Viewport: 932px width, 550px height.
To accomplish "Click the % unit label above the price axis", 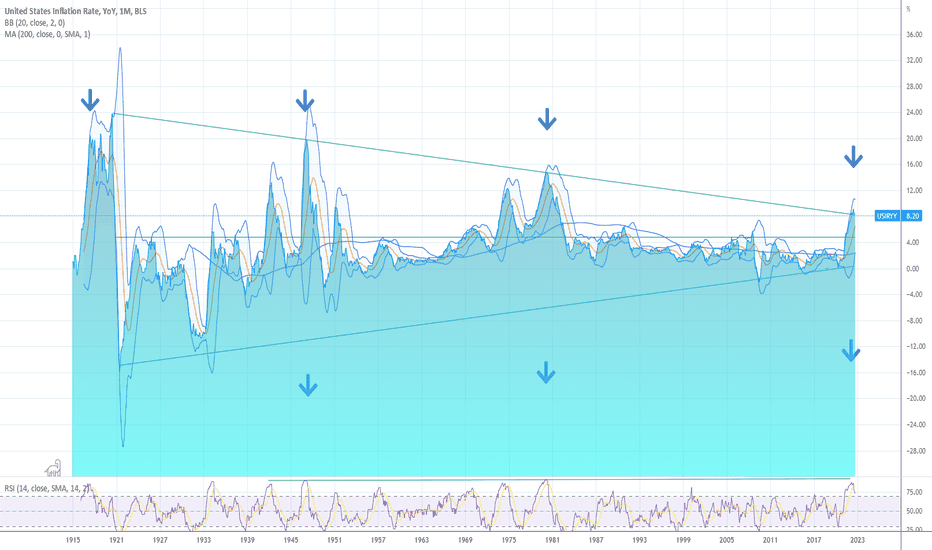I will 908,9.
